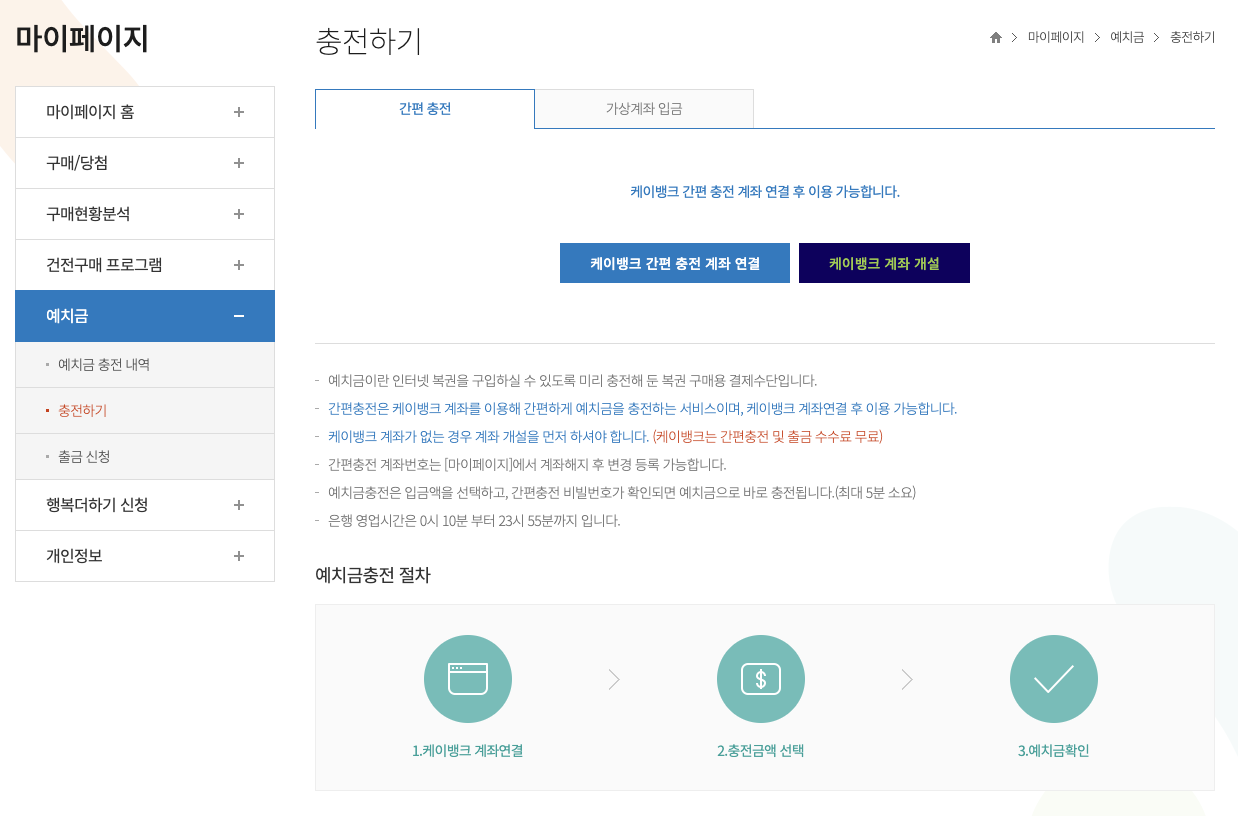Click the arrow between steps 2 and 3
Image resolution: width=1238 pixels, height=816 pixels.
[907, 680]
